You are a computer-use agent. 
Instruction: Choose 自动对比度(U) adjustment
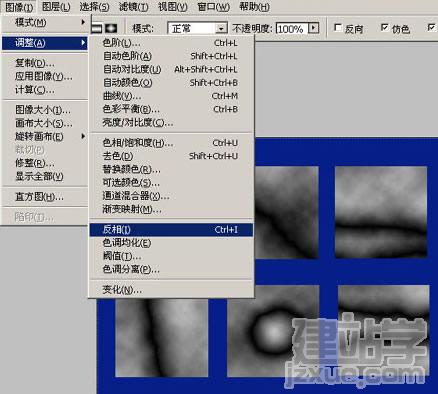tap(171, 69)
